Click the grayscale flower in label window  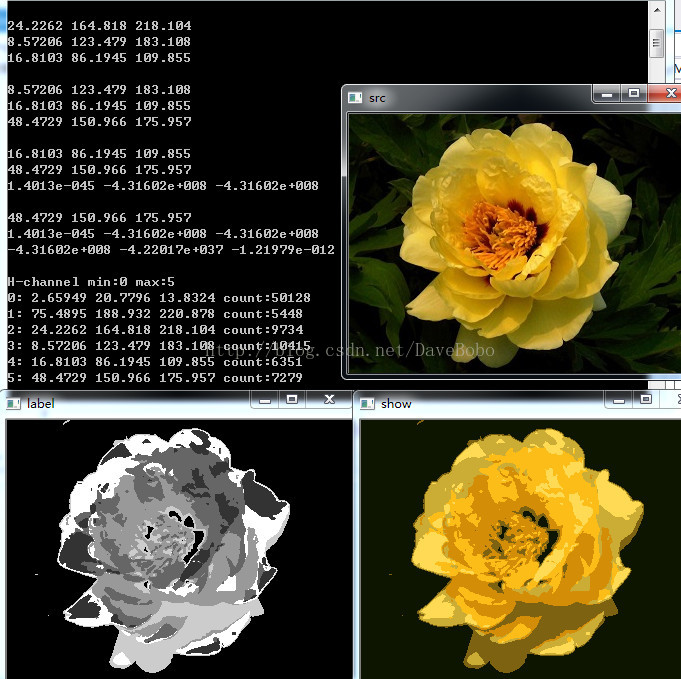174,550
